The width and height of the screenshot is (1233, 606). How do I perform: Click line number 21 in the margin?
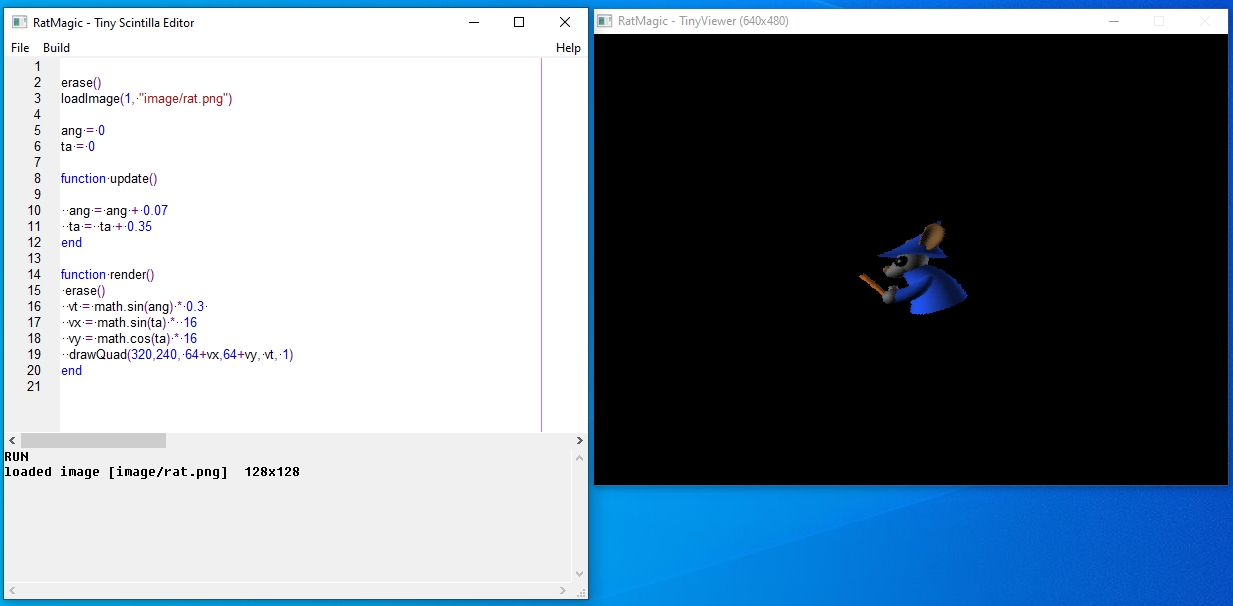tap(34, 386)
